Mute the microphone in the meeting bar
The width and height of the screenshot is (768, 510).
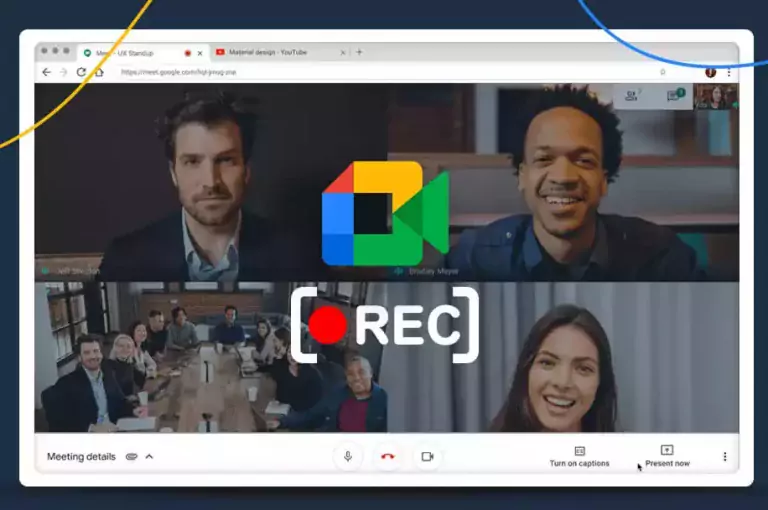coord(348,457)
